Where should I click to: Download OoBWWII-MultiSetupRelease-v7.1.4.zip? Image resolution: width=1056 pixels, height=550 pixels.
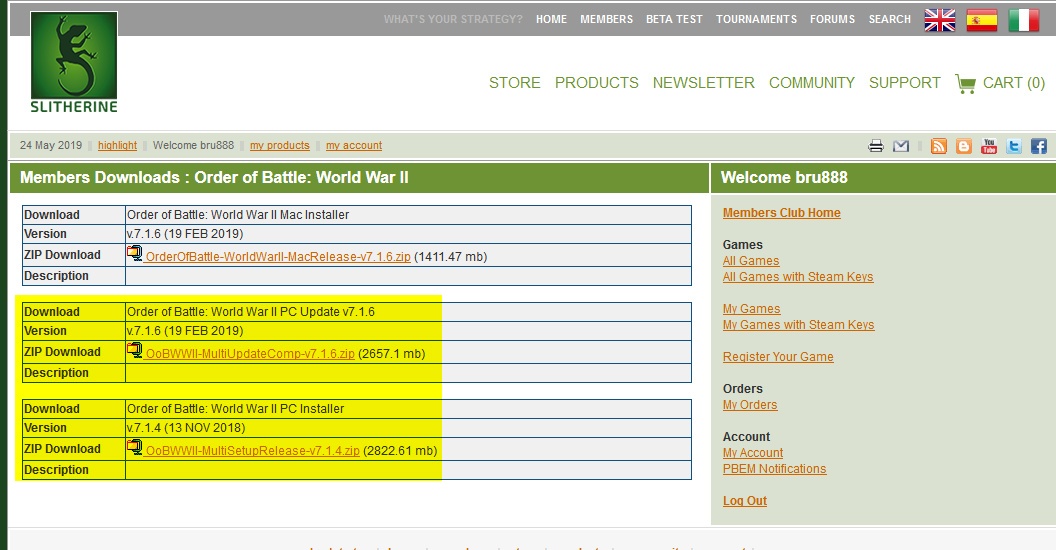click(253, 450)
